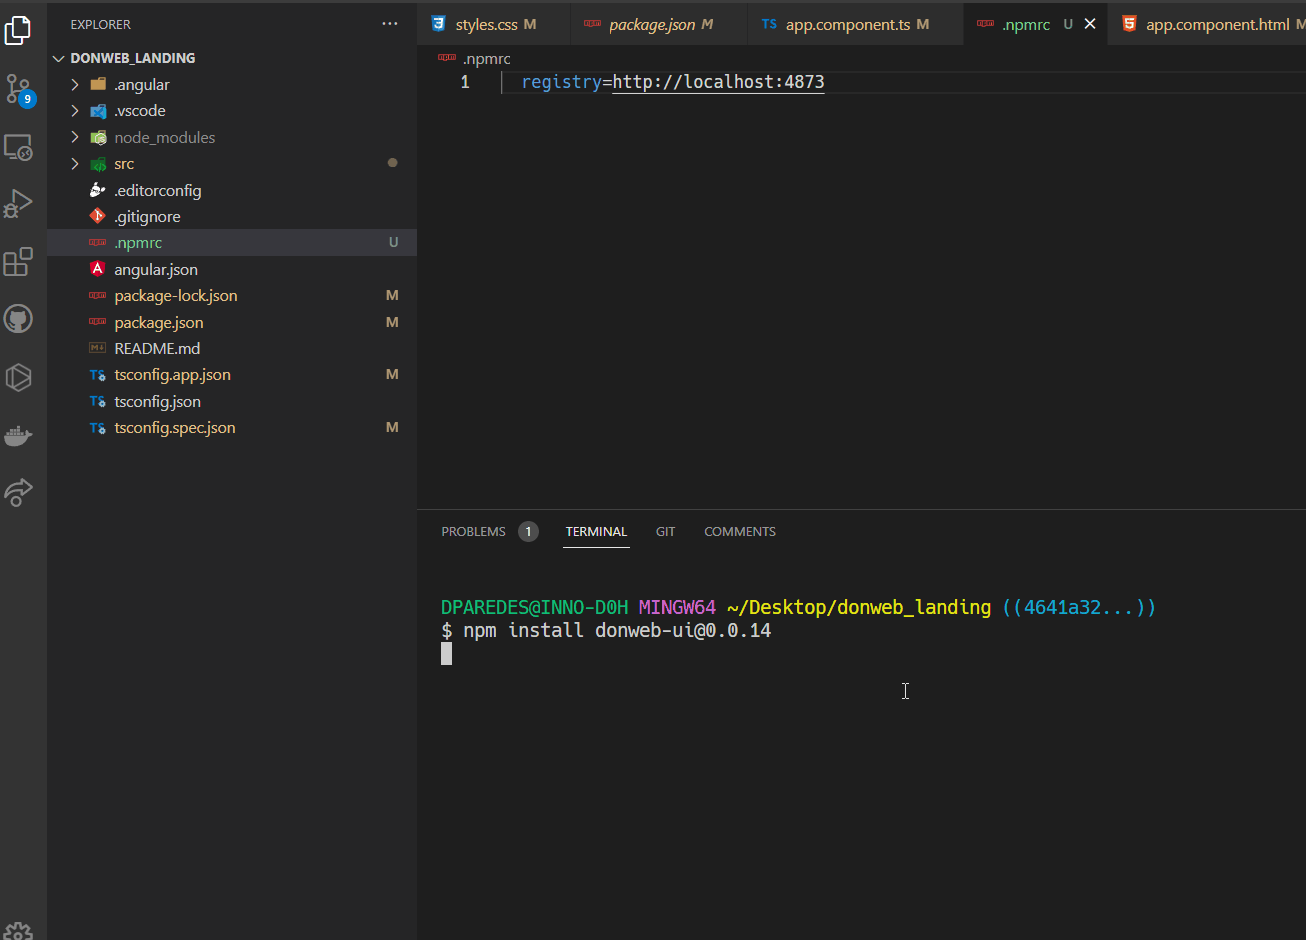The height and width of the screenshot is (940, 1306).
Task: Open Explorer more actions ellipsis menu
Action: tap(390, 24)
